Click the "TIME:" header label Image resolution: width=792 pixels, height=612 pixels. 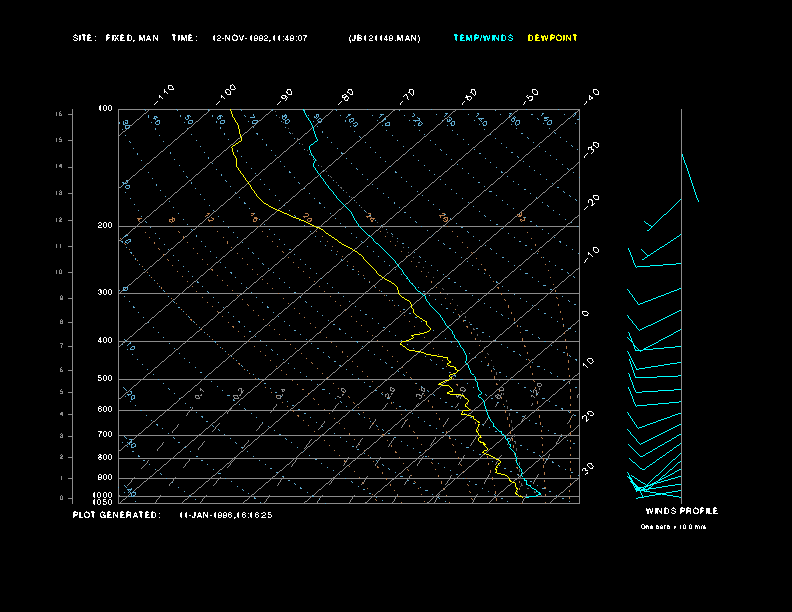pyautogui.click(x=184, y=38)
